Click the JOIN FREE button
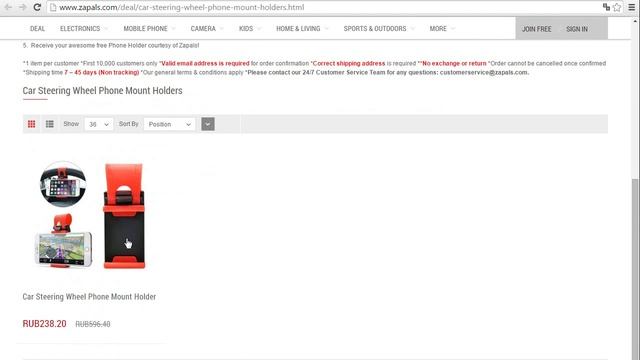The width and height of the screenshot is (640, 360). [536, 29]
